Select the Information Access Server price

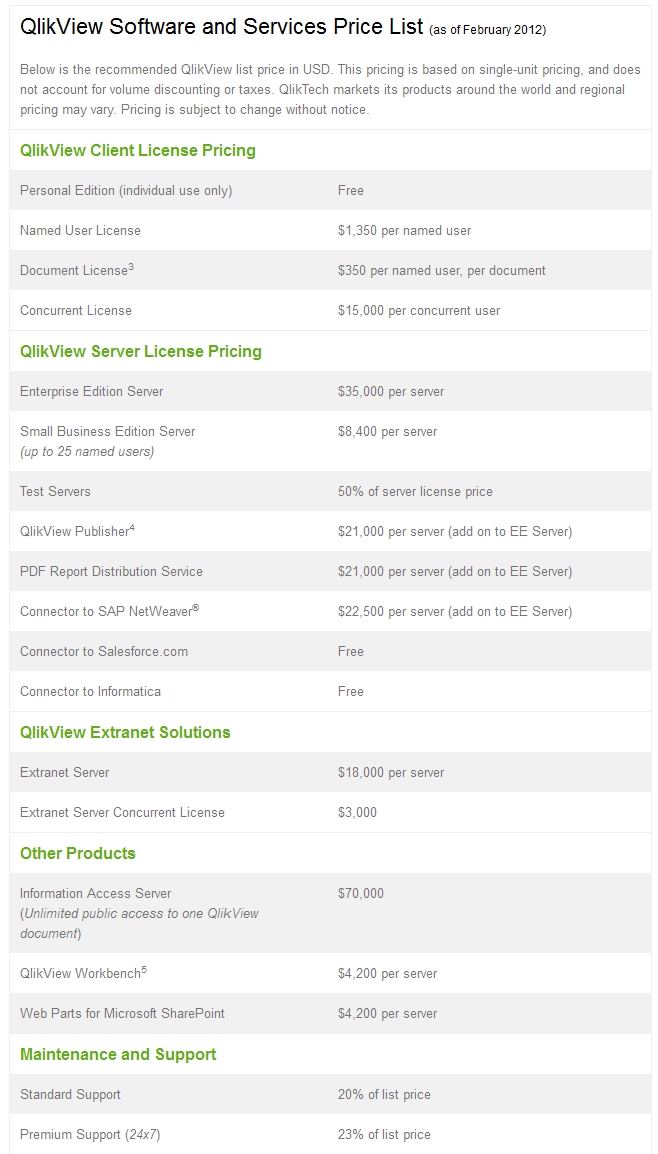361,893
